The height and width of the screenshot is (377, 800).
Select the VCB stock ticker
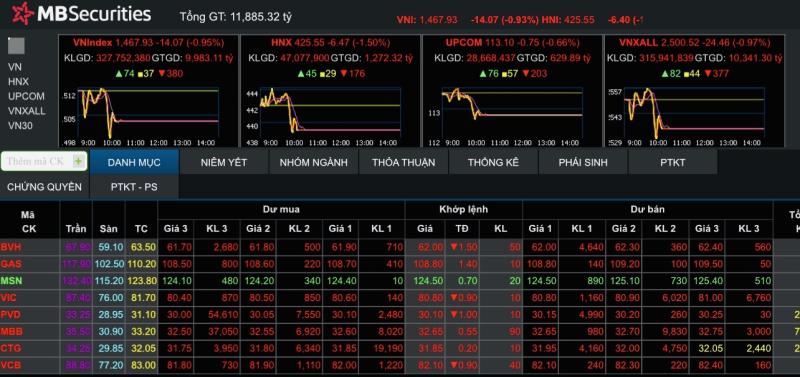[x=11, y=365]
